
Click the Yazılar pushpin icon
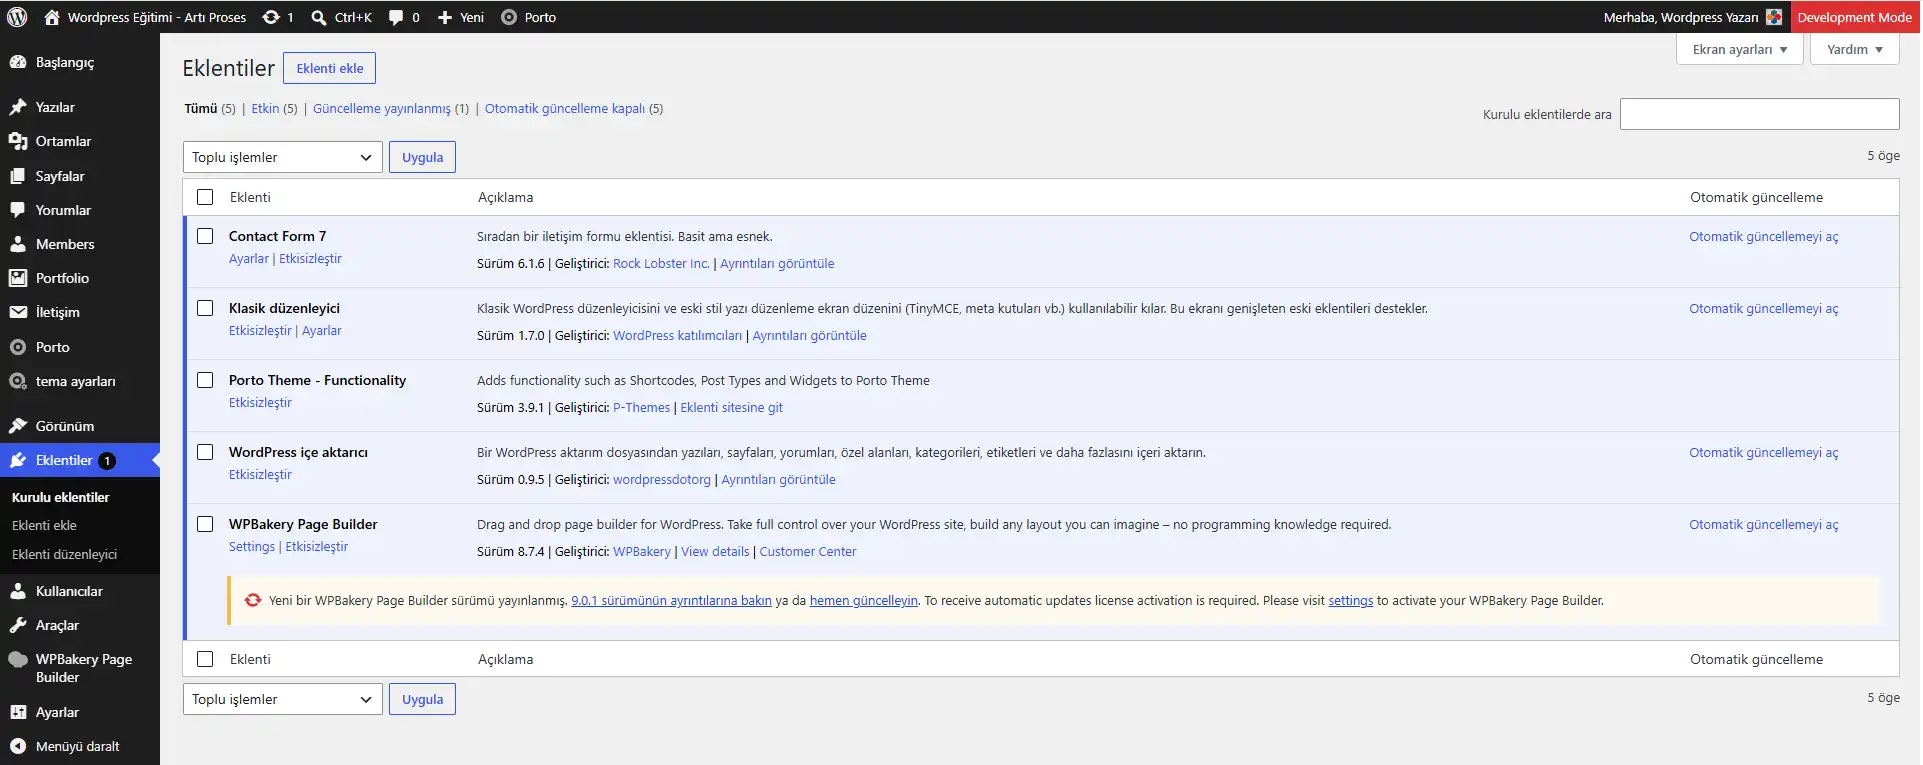click(x=18, y=107)
